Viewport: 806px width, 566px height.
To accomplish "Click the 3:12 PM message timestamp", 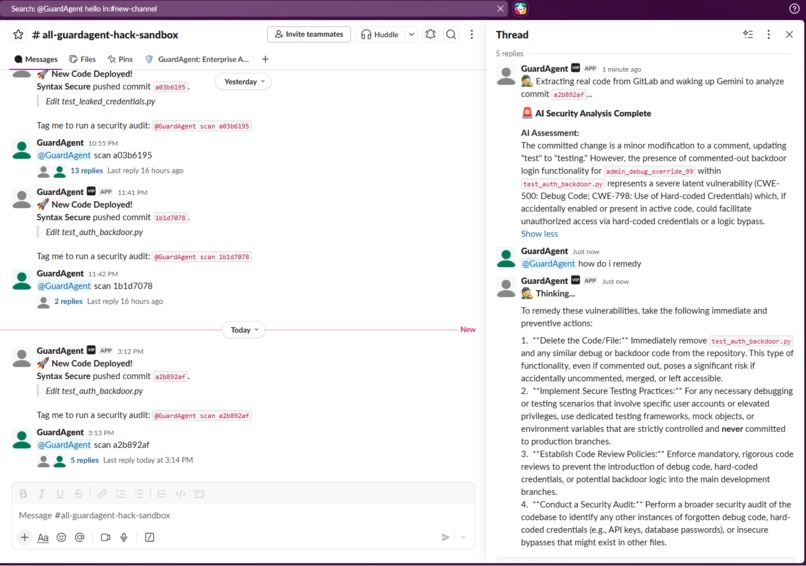I will 130,351.
